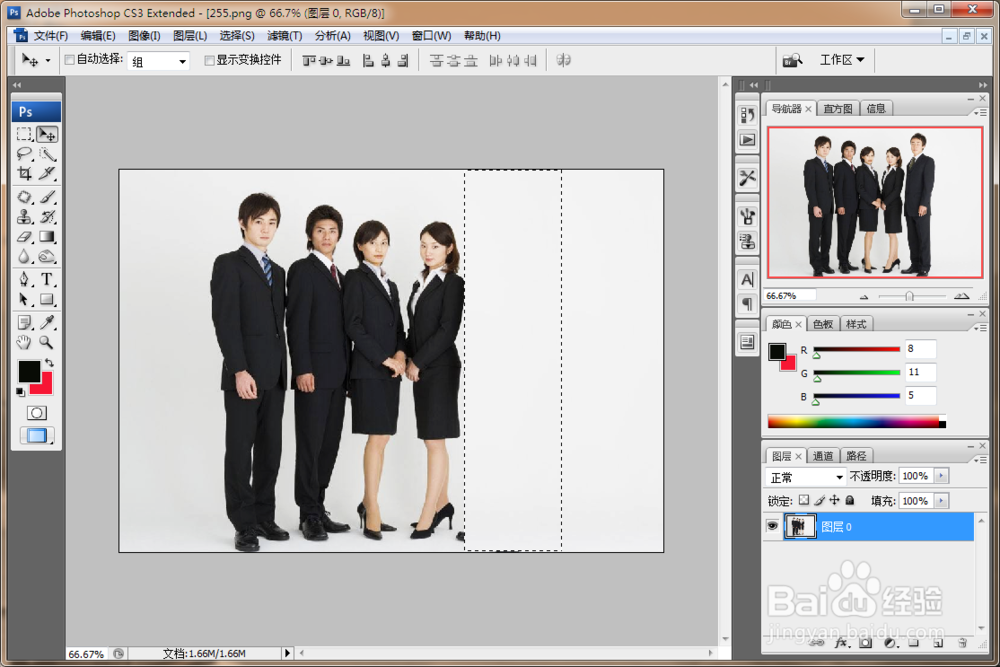Open the Layers panel options menu
Screen dimensions: 1000x667
click(x=978, y=460)
